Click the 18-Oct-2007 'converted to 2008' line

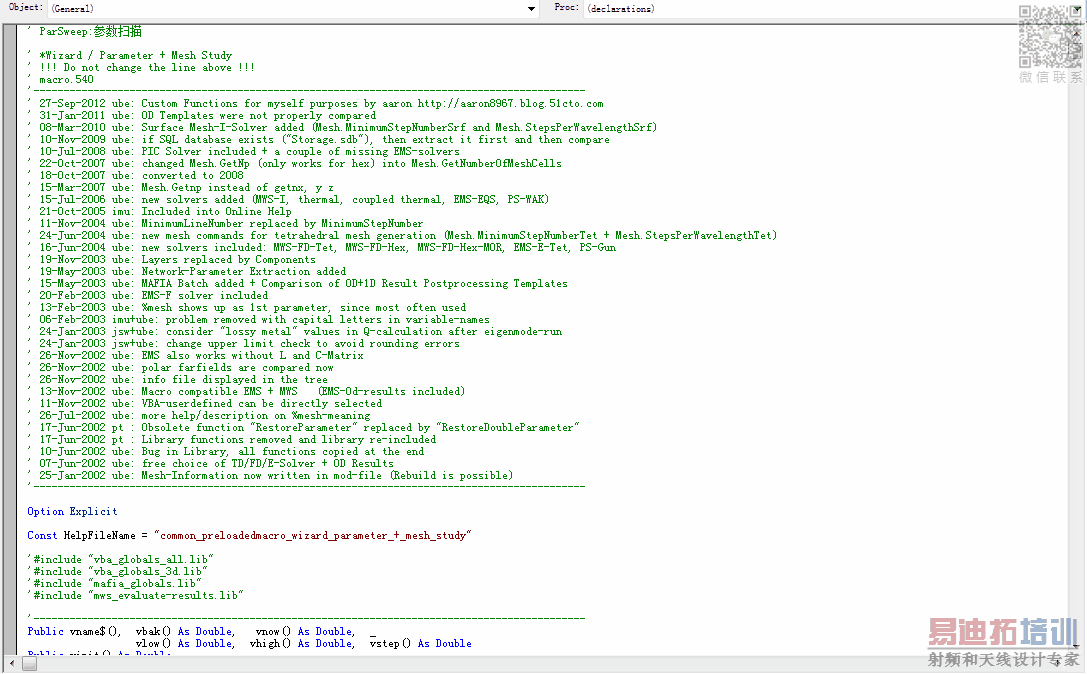[x=136, y=175]
